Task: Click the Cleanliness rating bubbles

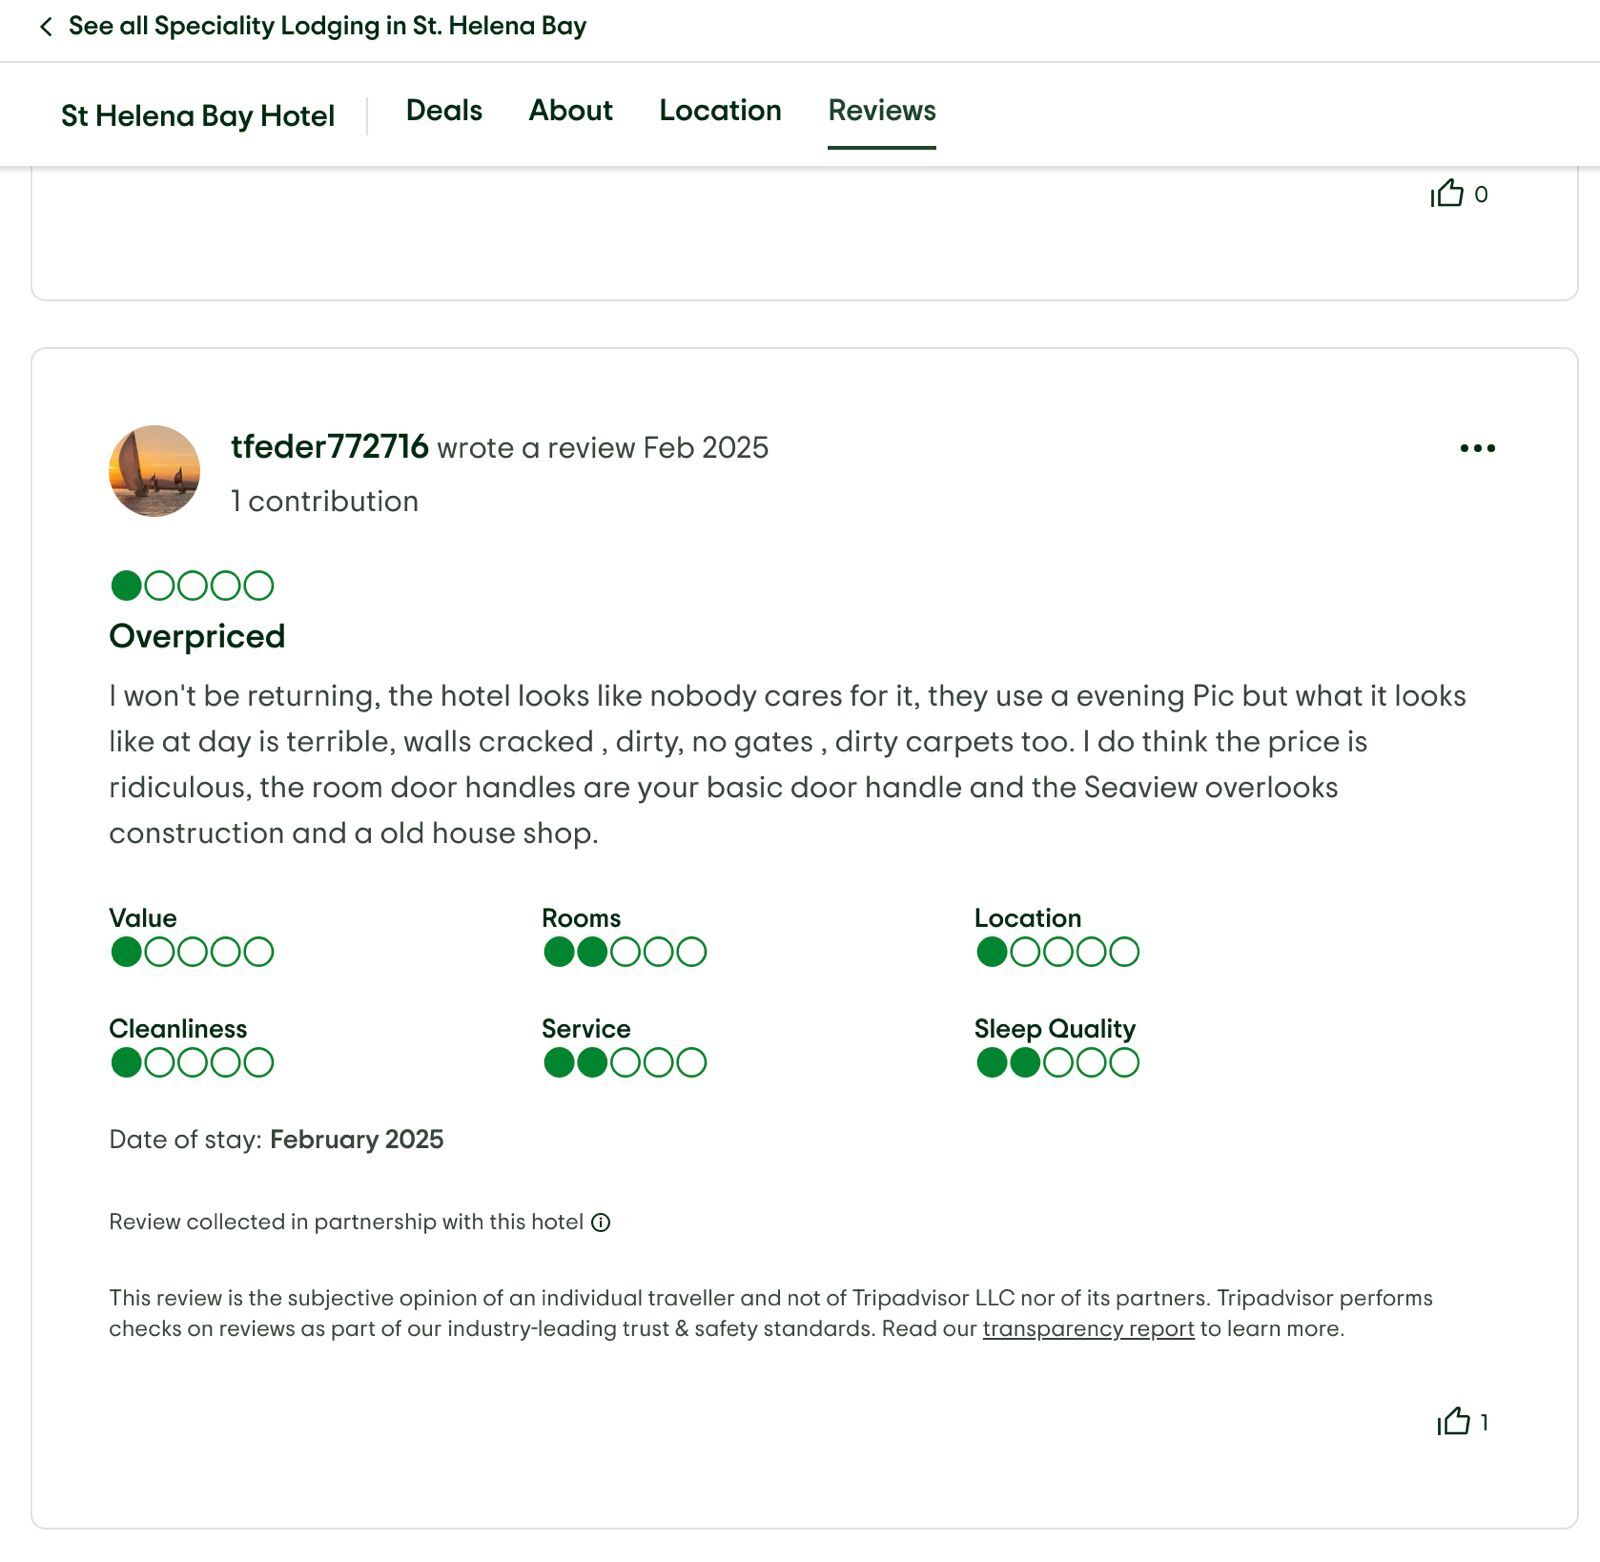Action: pyautogui.click(x=192, y=1062)
